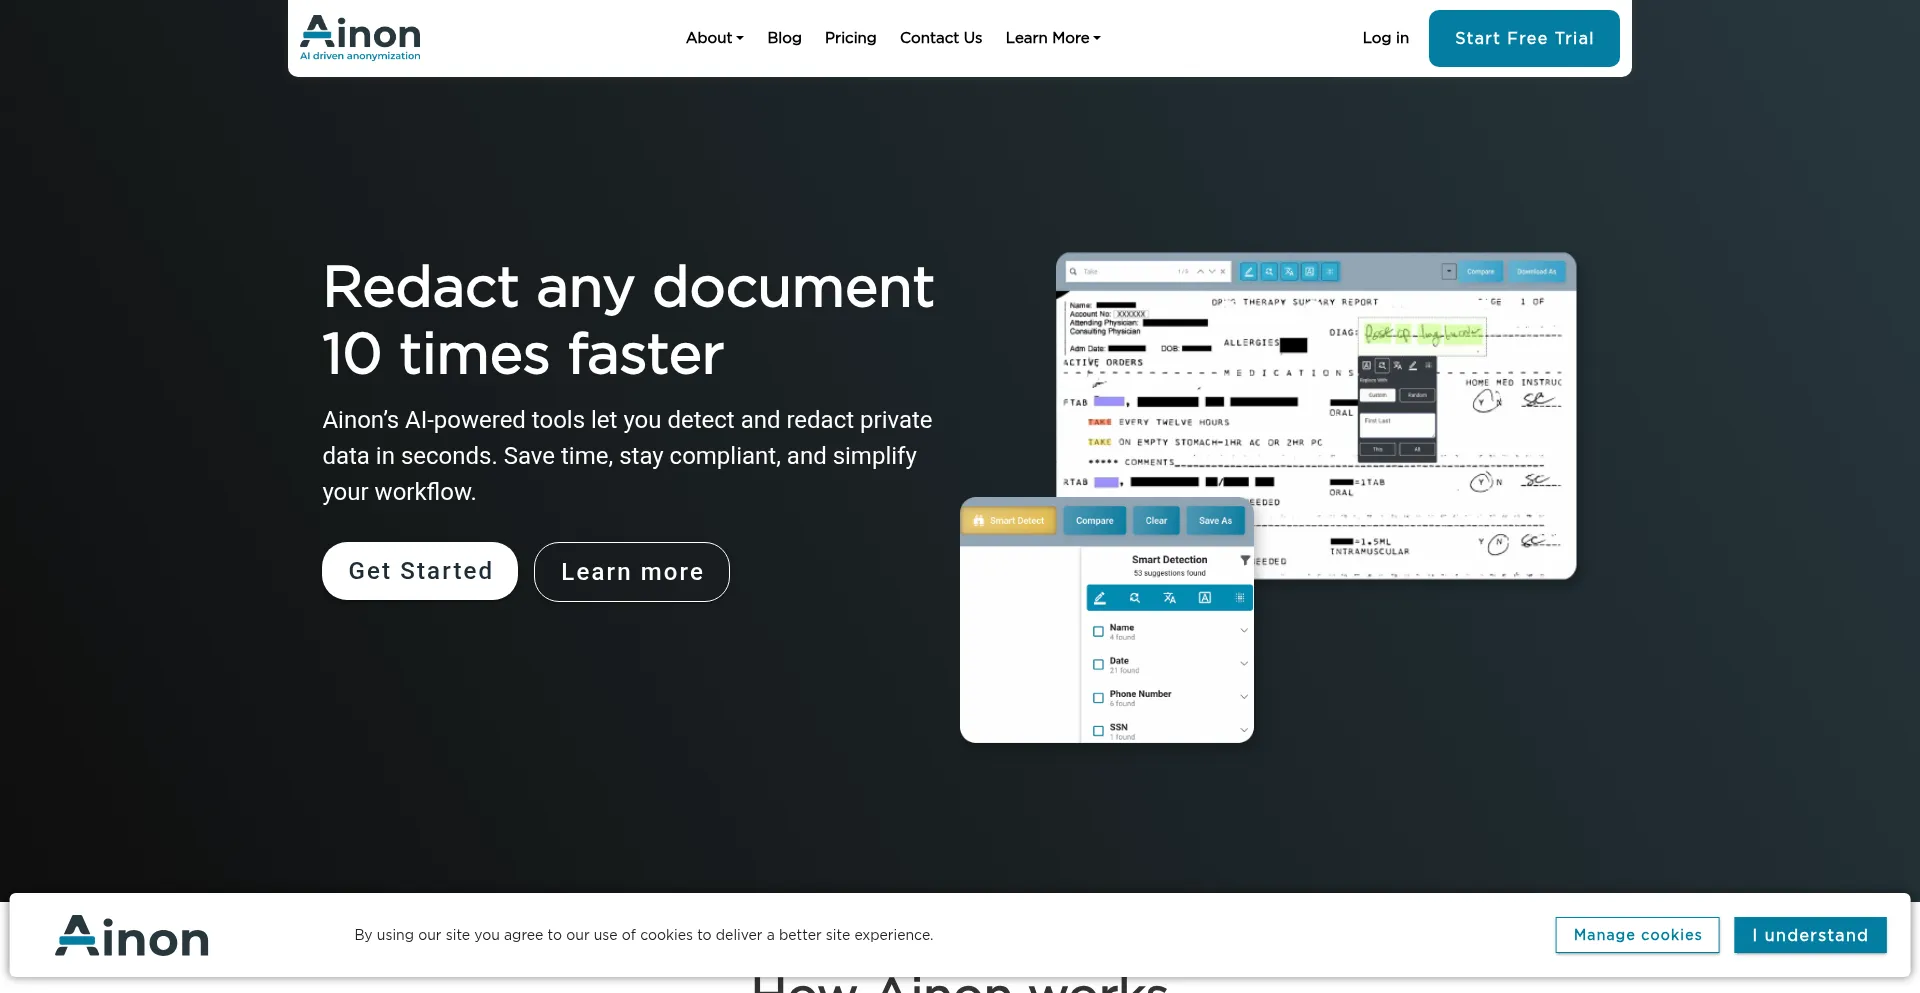Click the Smart Detect binoculars button
This screenshot has height=993, width=1920.
[1009, 521]
